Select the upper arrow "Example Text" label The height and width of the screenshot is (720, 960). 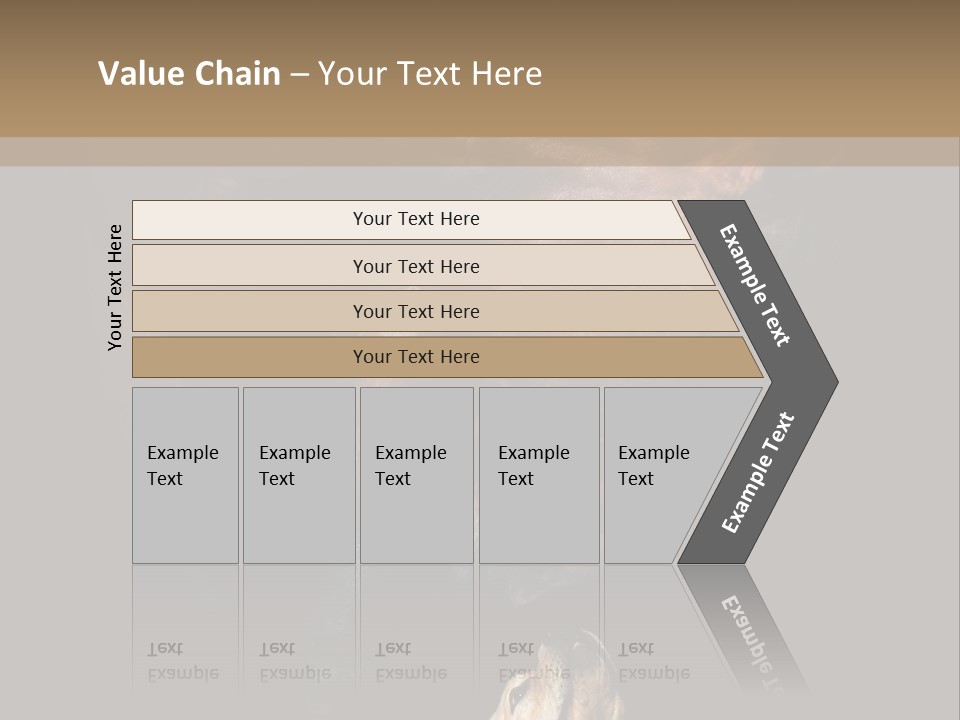[755, 285]
